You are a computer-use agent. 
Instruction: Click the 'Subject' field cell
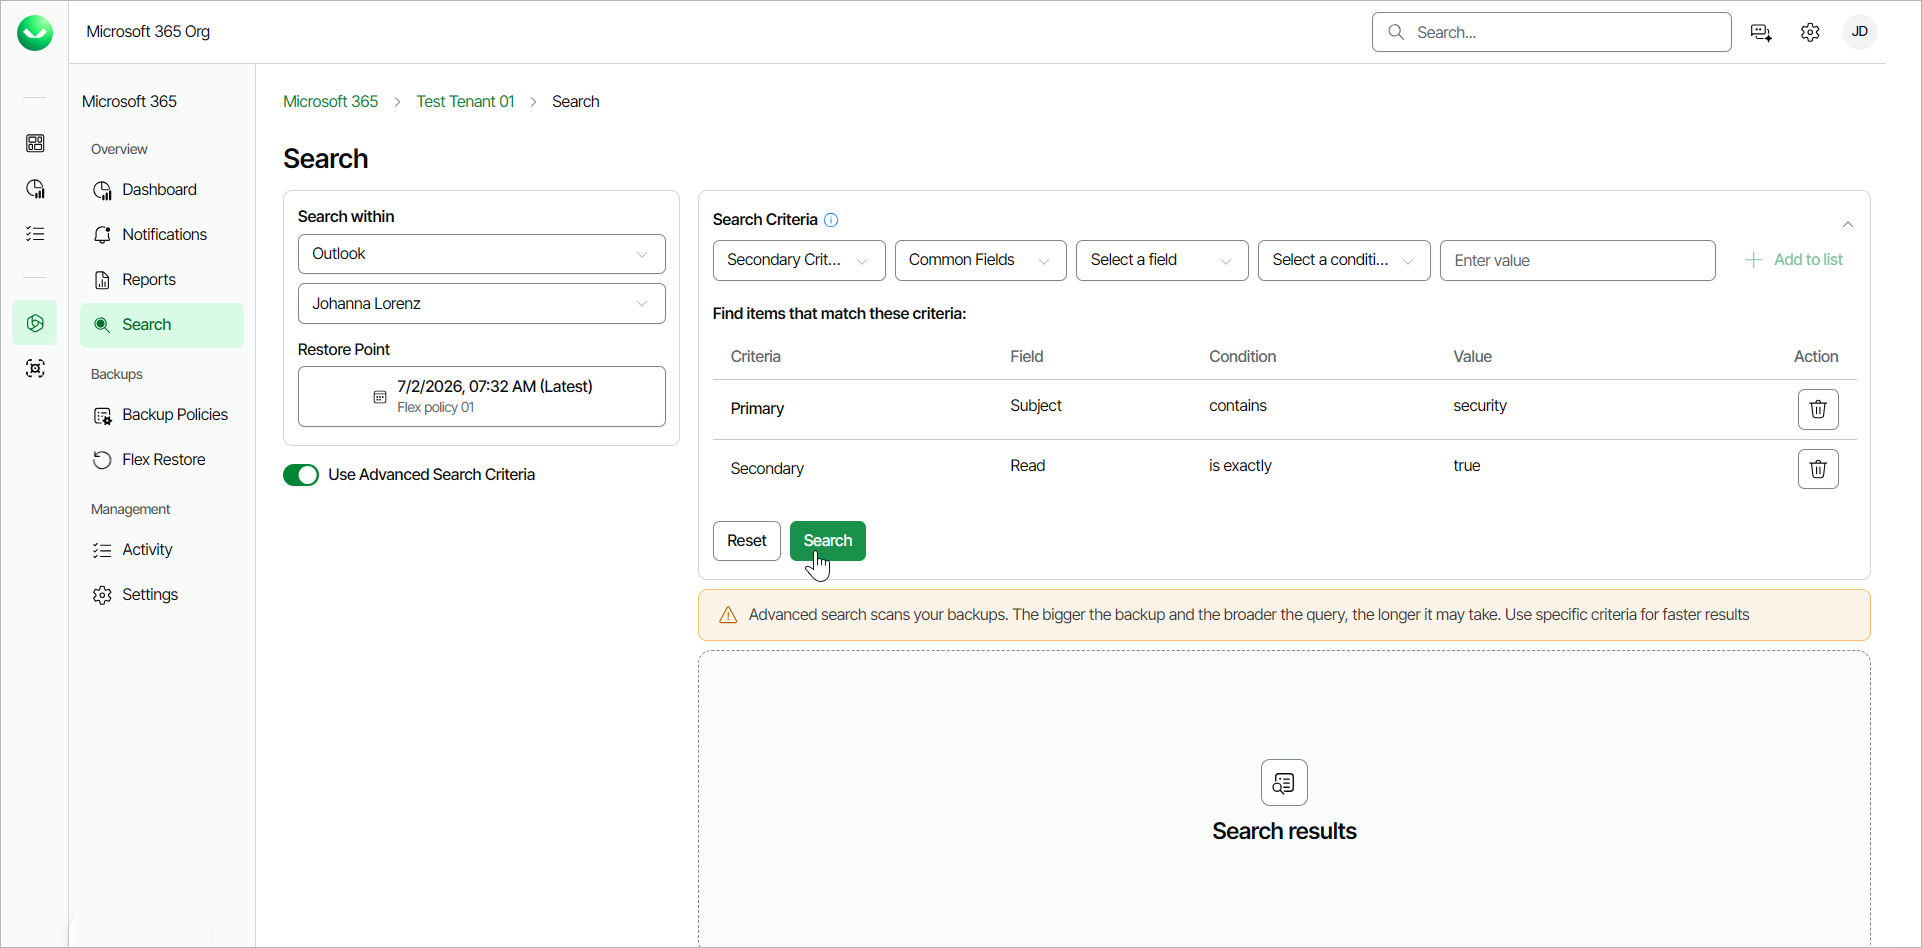coord(1036,406)
